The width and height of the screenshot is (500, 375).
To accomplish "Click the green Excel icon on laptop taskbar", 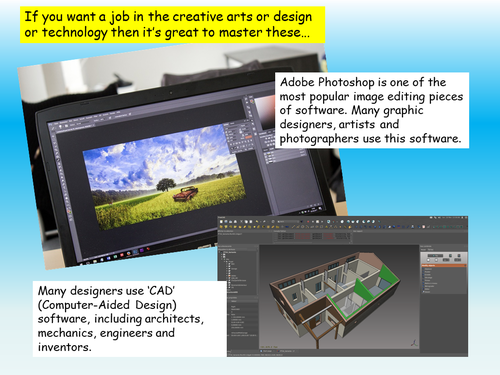I will [x=115, y=257].
